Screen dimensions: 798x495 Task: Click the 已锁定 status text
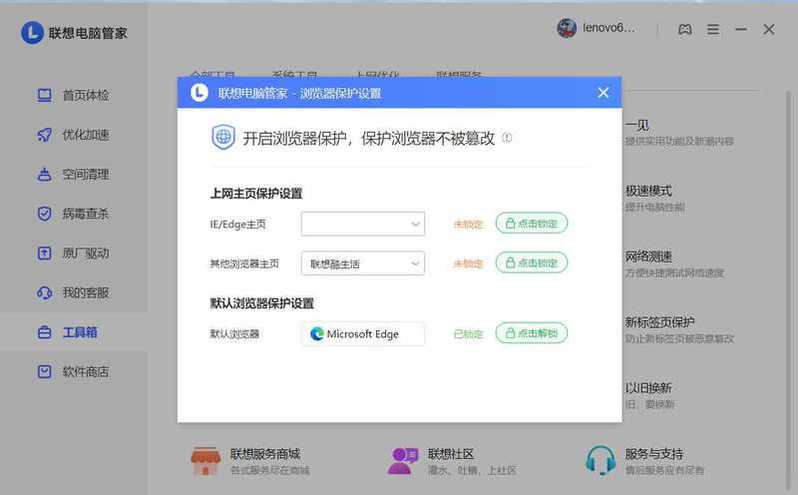468,334
